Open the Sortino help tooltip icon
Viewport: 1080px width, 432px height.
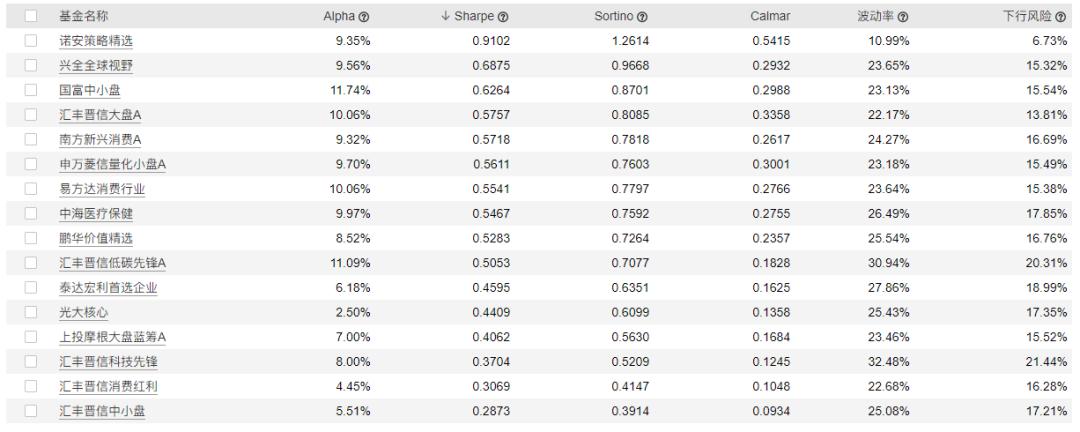[x=641, y=17]
